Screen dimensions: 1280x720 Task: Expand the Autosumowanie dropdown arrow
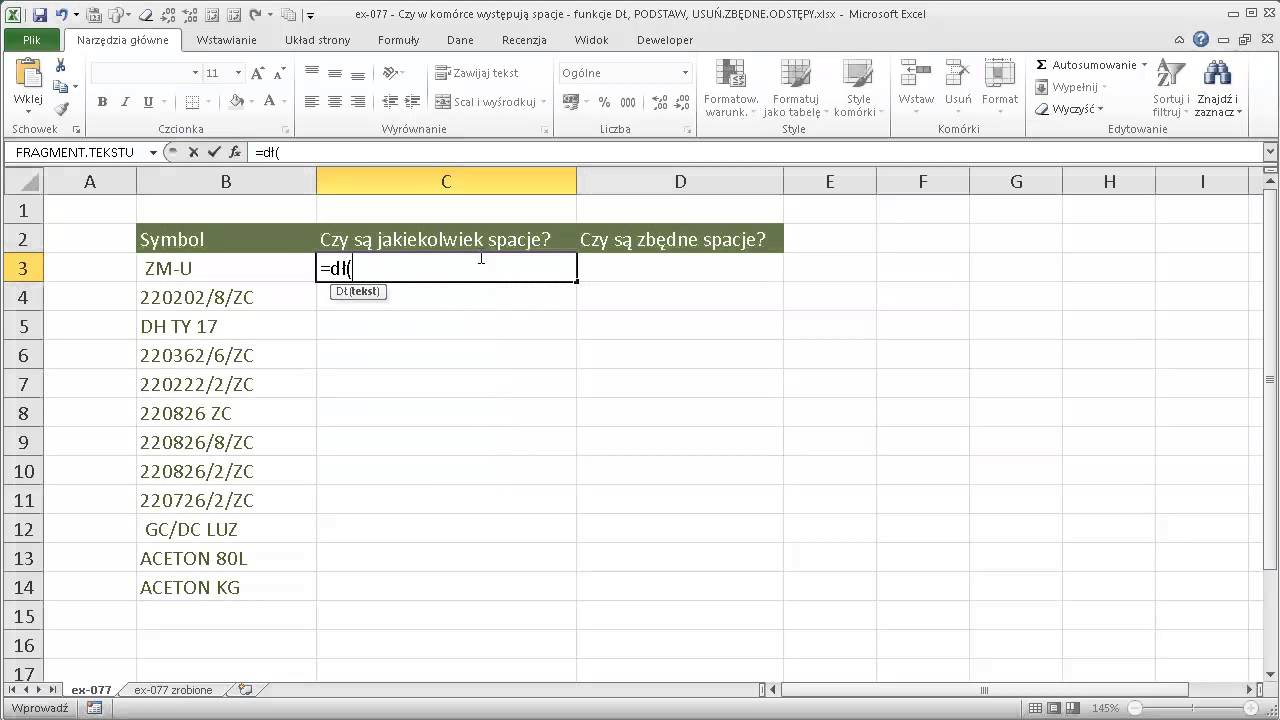pos(1144,65)
